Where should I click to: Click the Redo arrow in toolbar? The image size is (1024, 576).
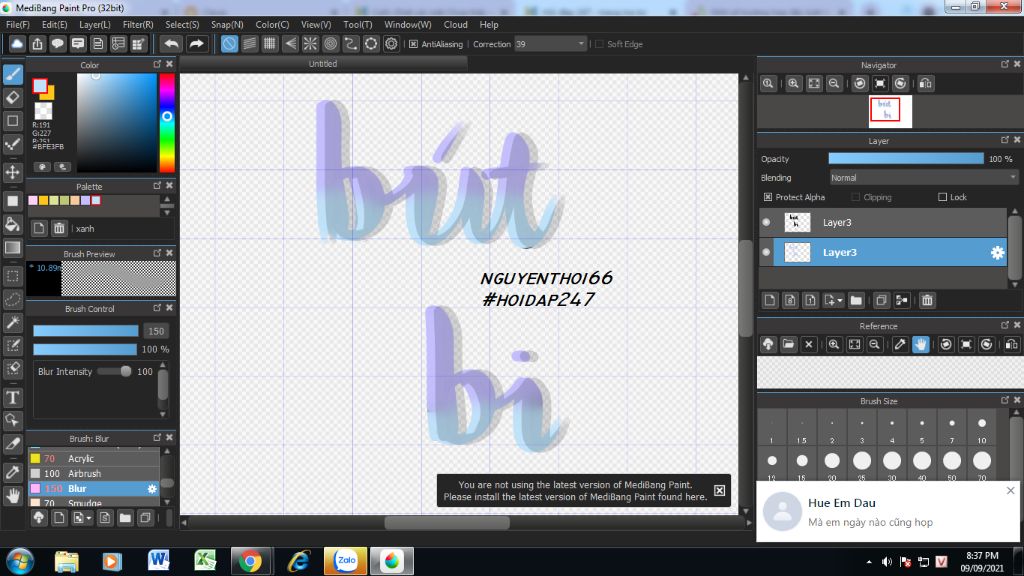(196, 44)
